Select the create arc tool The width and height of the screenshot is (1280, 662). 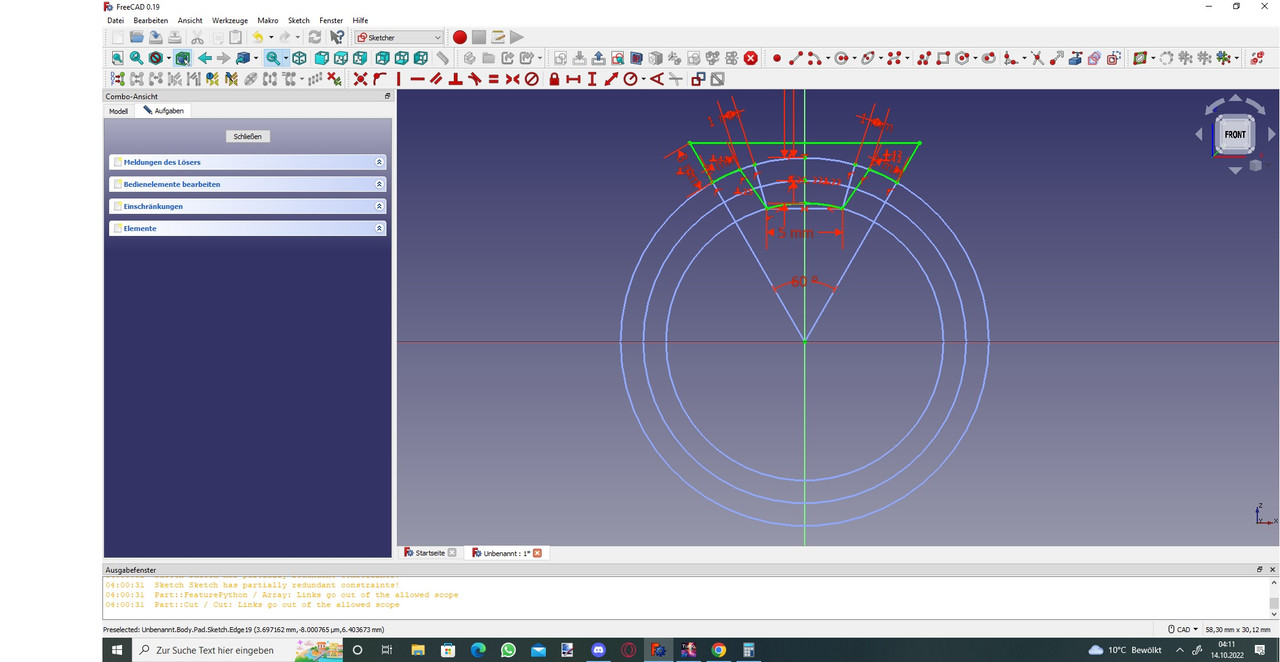814,58
